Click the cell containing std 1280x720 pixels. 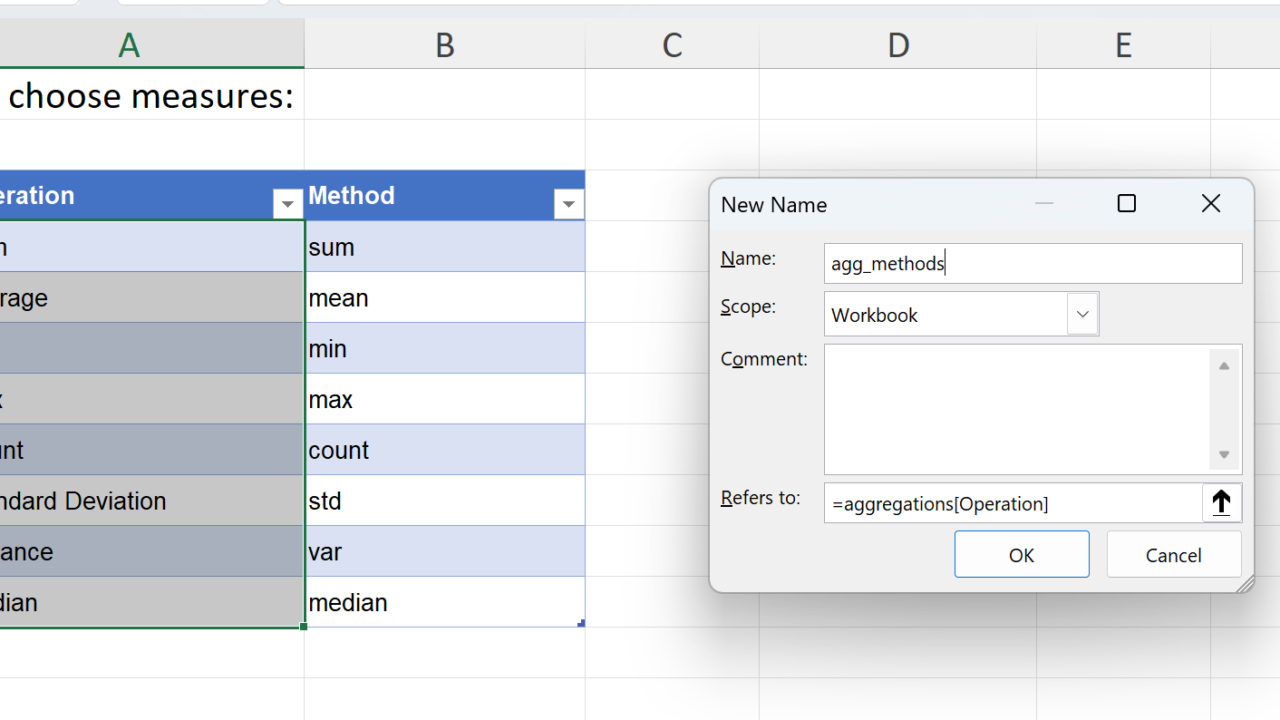pyautogui.click(x=444, y=500)
